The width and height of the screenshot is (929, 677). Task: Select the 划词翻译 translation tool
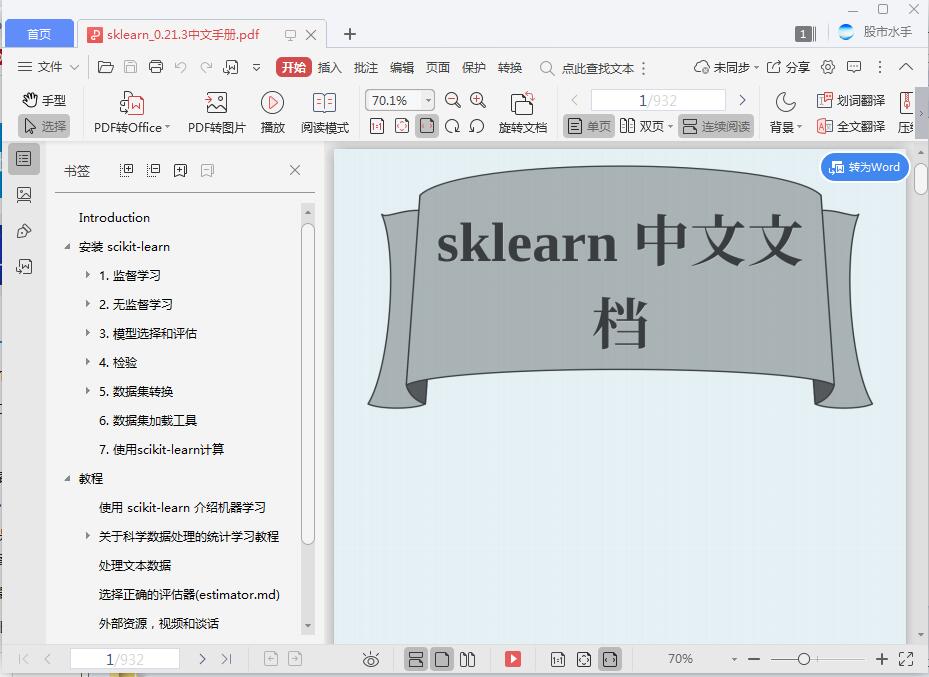coord(848,100)
